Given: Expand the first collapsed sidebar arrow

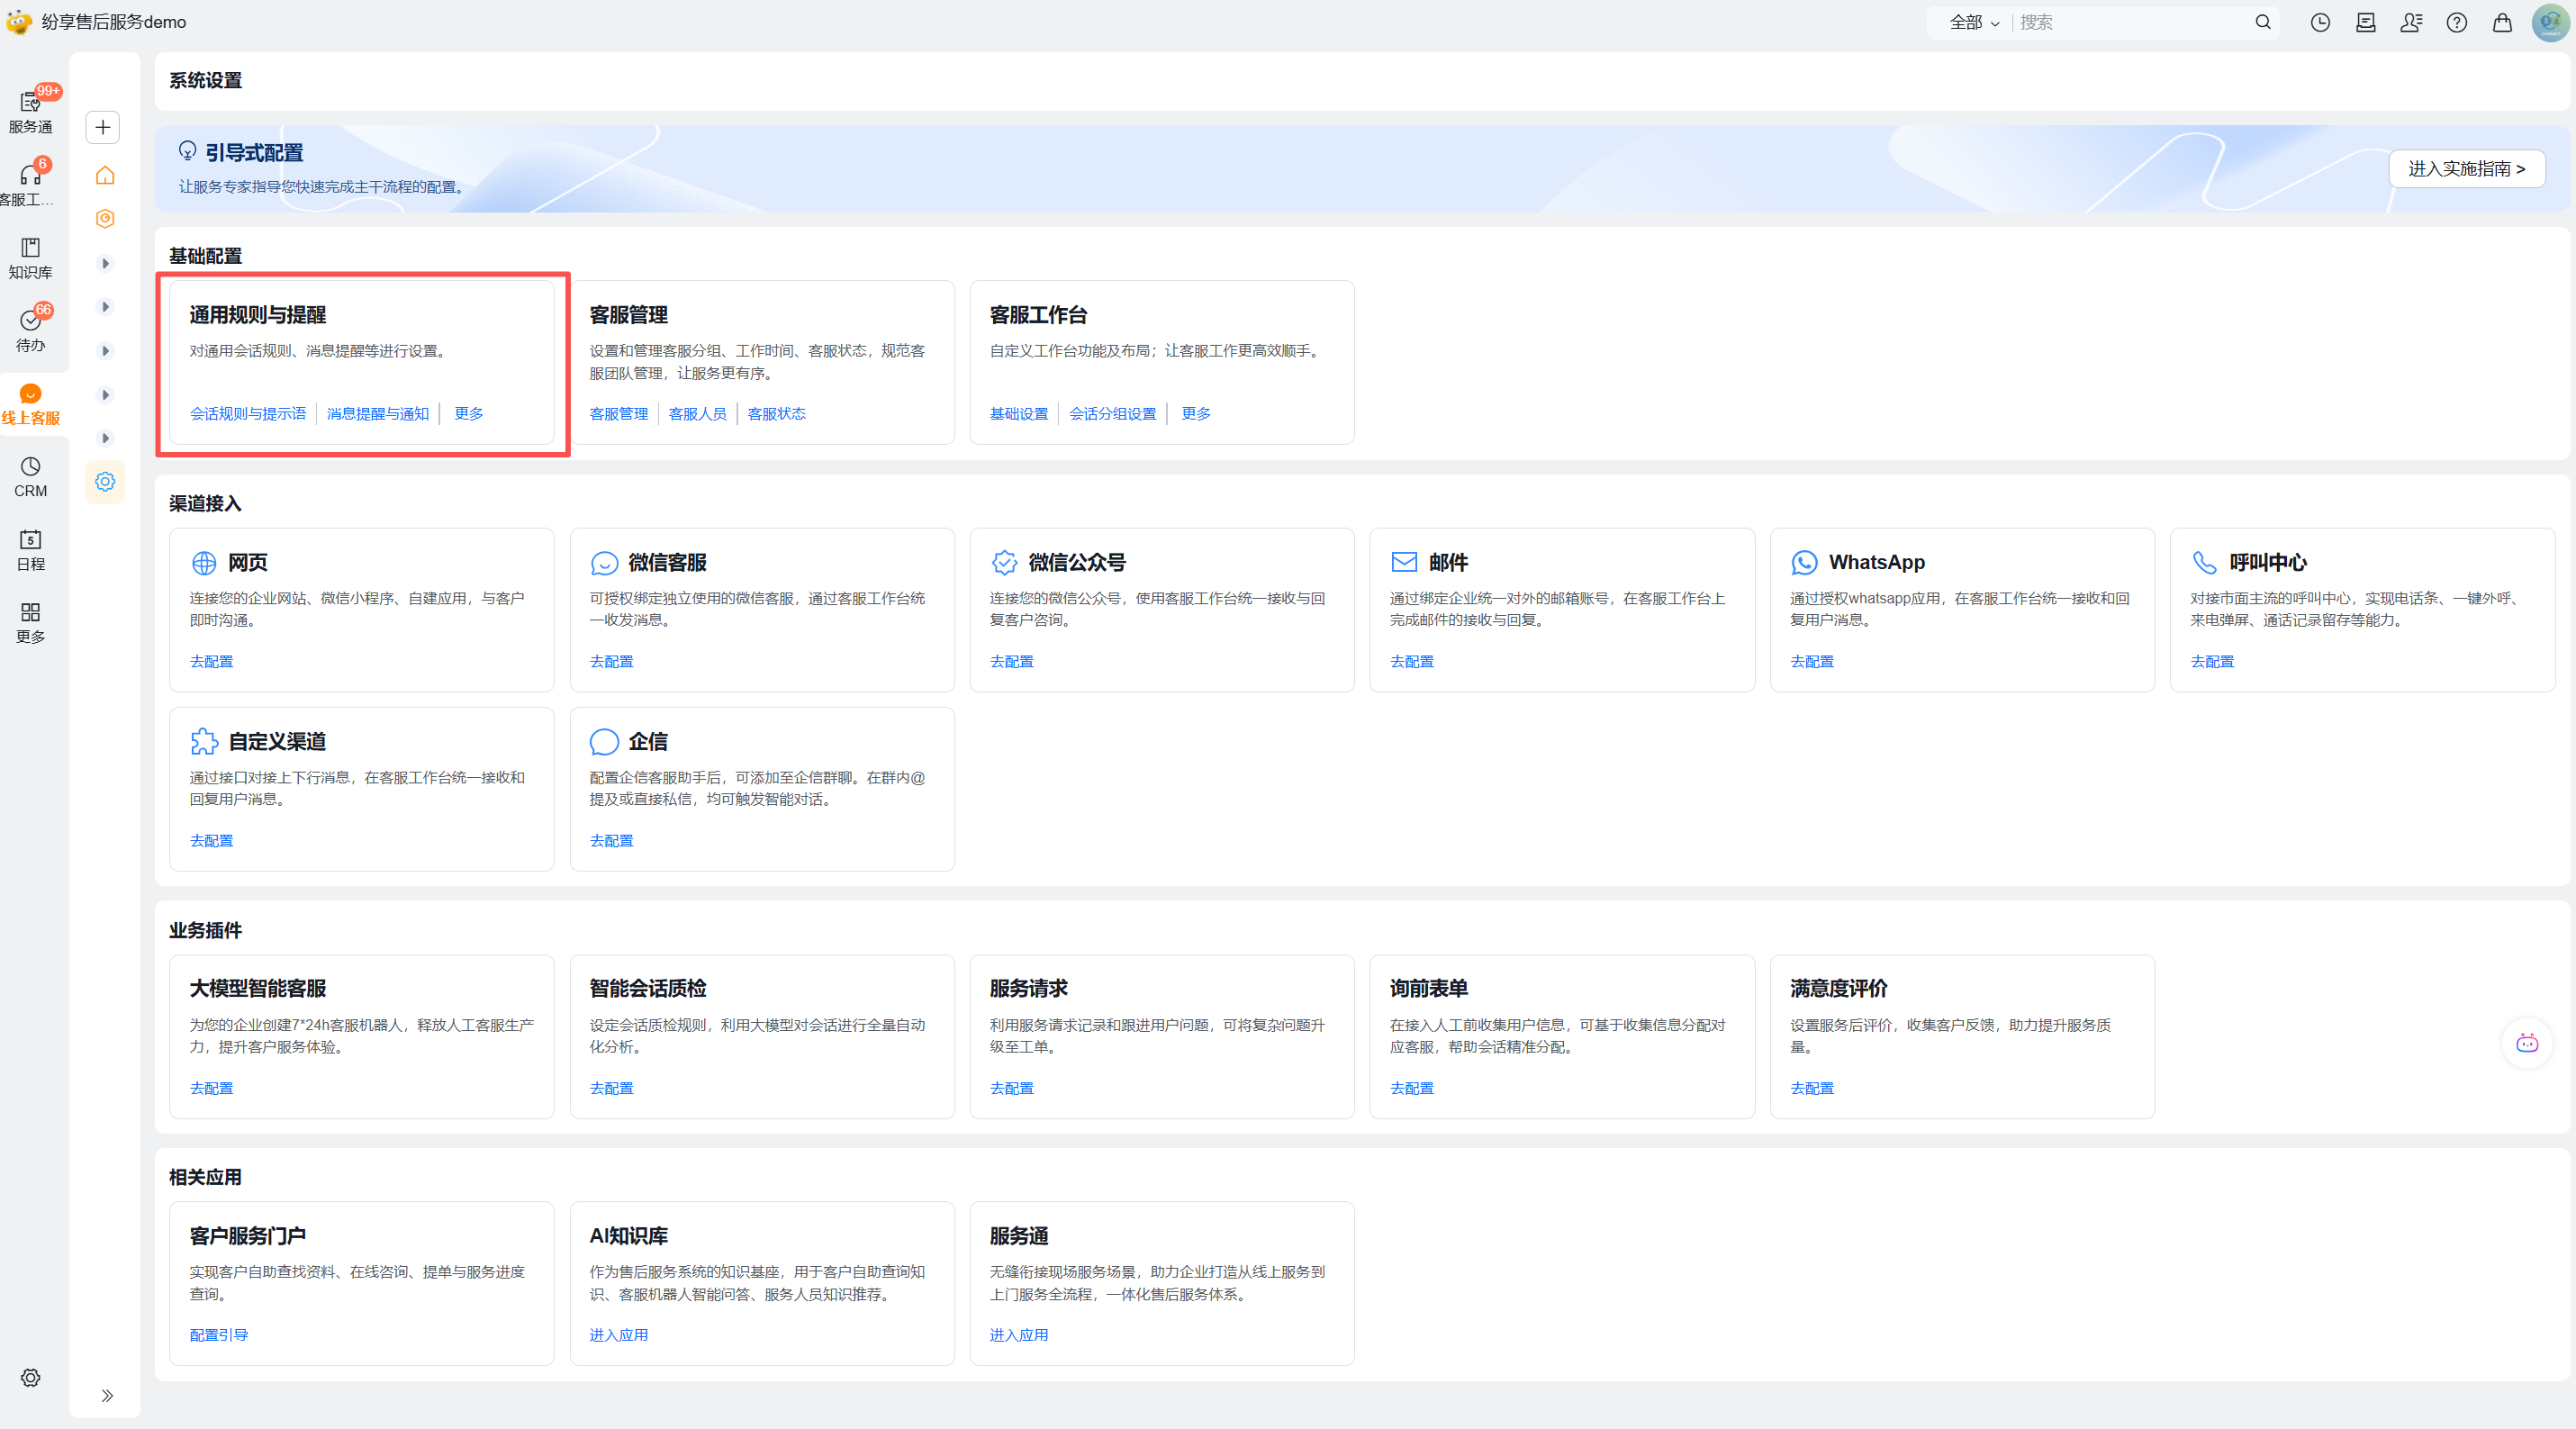Looking at the screenshot, I should pyautogui.click(x=105, y=263).
